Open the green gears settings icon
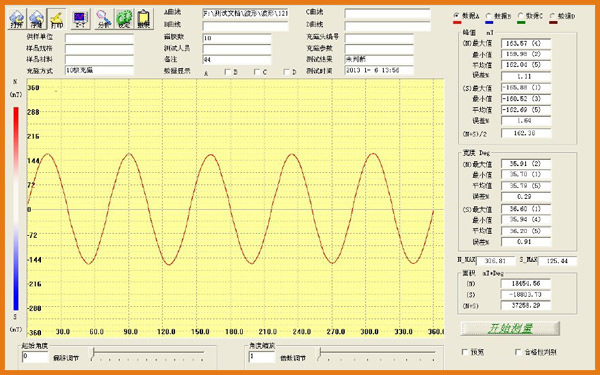The height and width of the screenshot is (375, 600). (x=124, y=19)
